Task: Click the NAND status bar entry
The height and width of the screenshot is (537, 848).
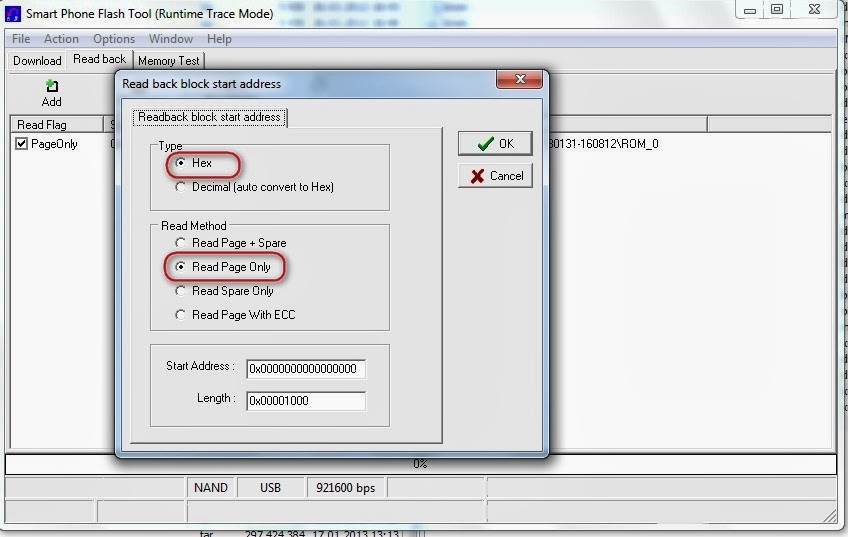Action: click(x=211, y=488)
